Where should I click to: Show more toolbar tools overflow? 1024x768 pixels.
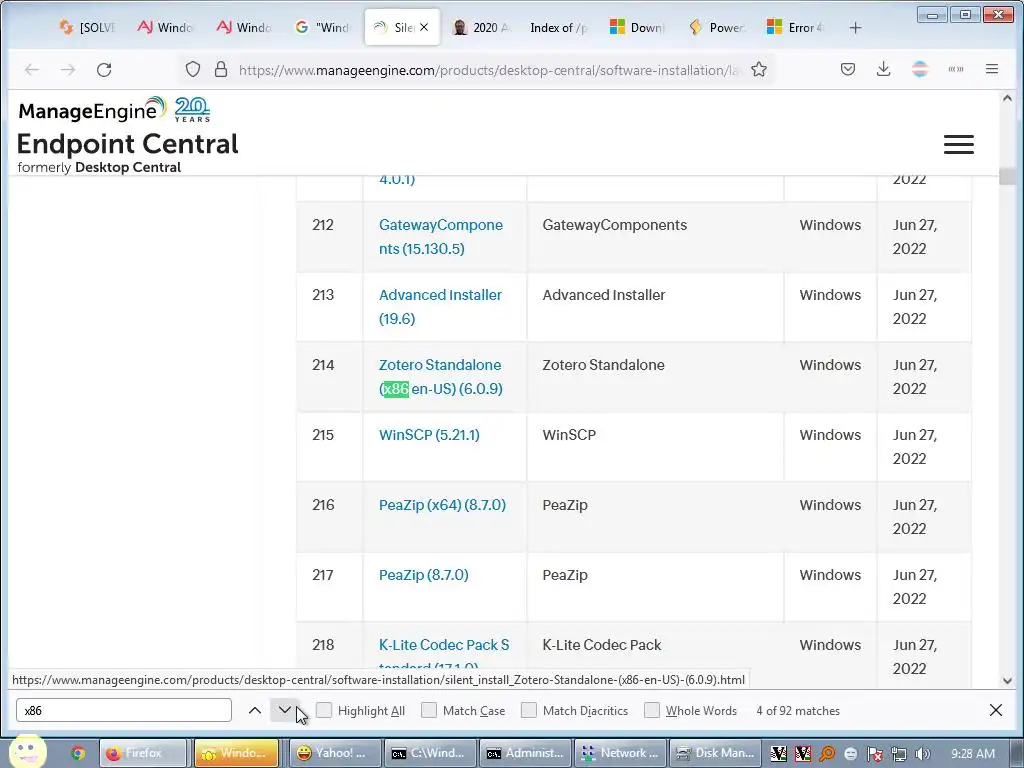(x=955, y=69)
